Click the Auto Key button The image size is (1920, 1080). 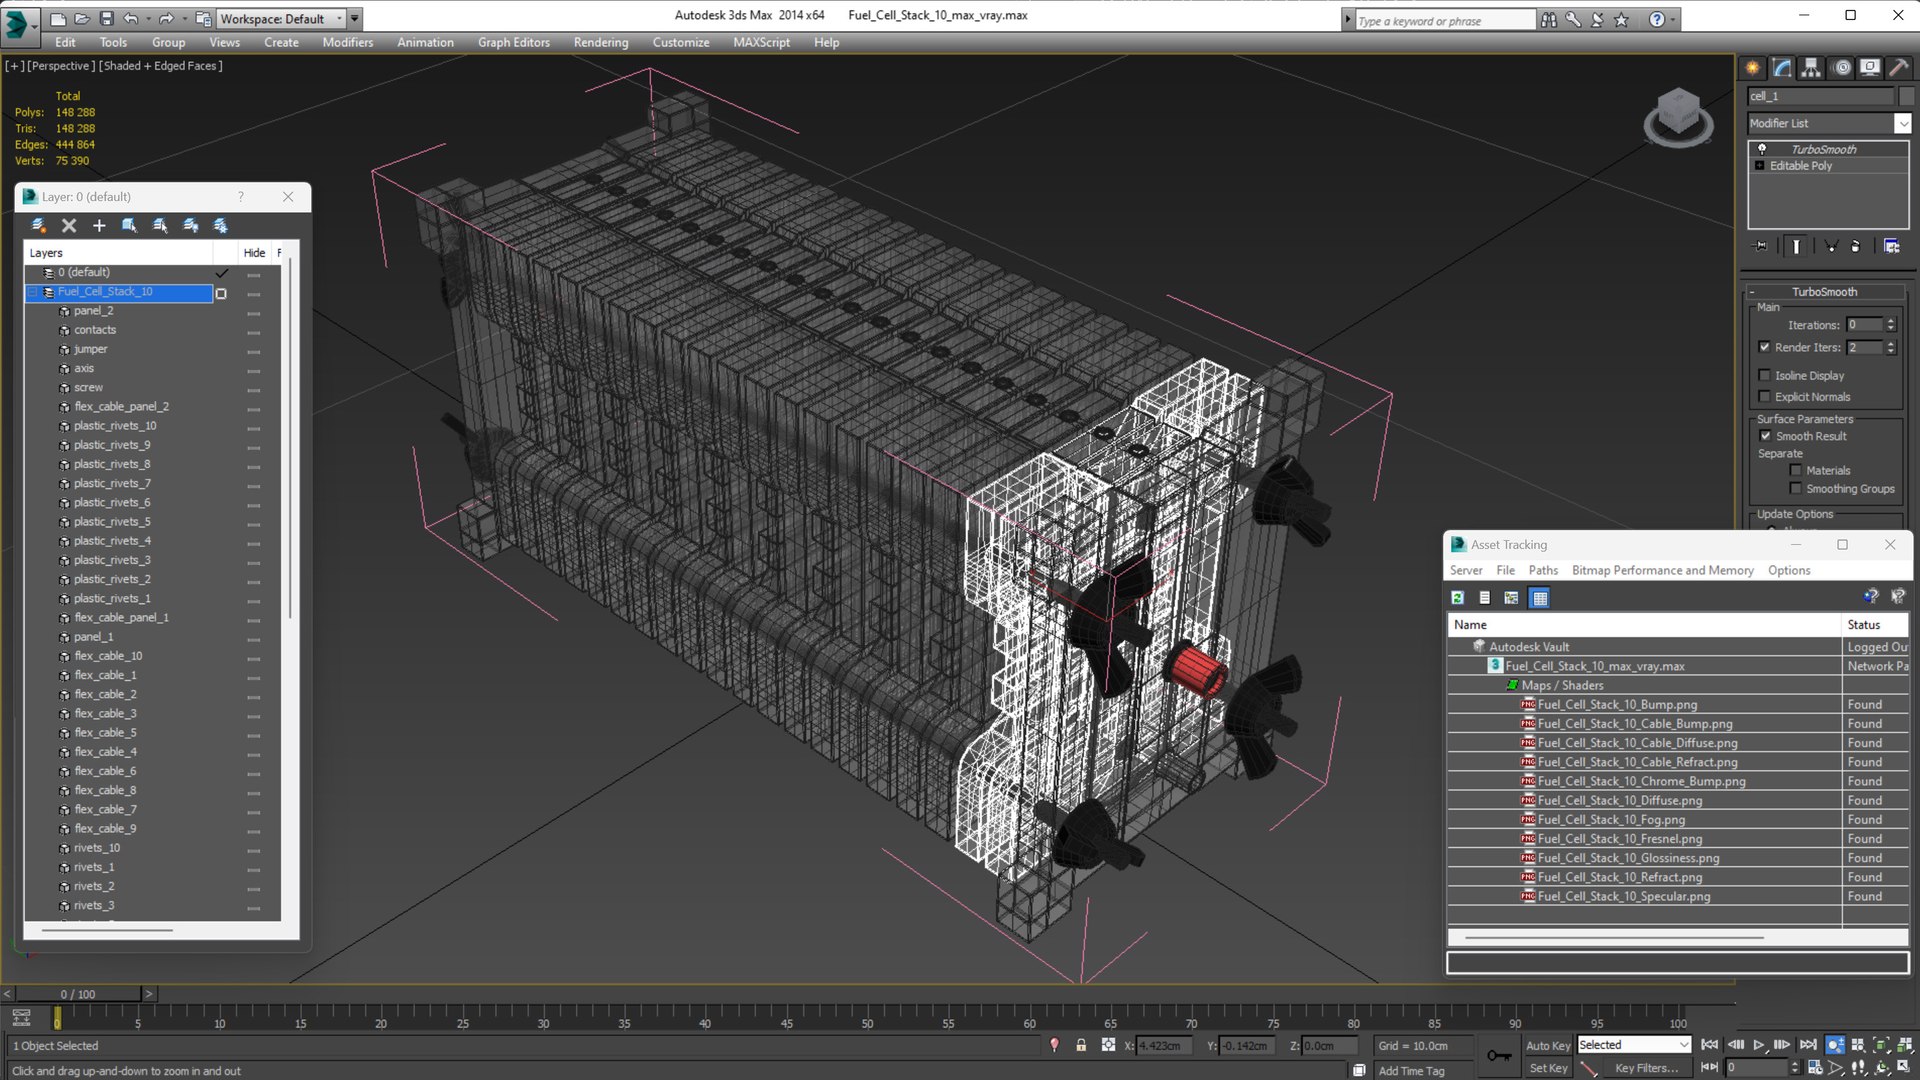click(x=1547, y=1045)
